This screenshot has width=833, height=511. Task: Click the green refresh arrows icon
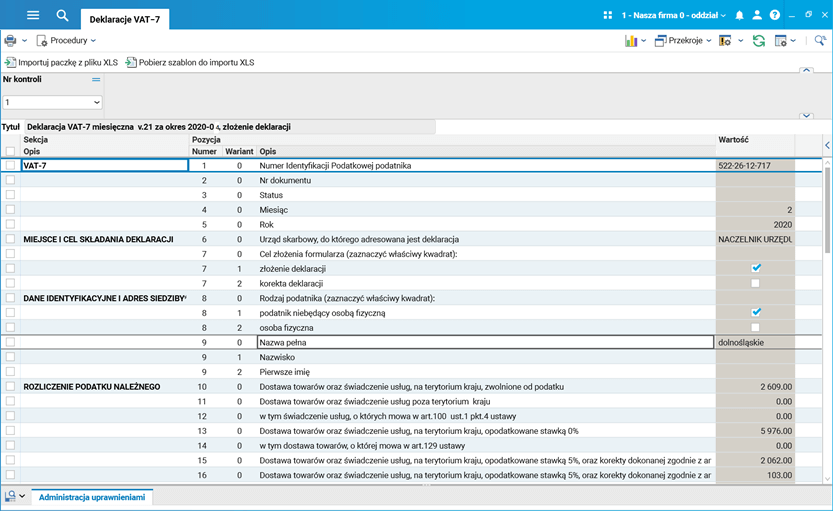tap(759, 41)
